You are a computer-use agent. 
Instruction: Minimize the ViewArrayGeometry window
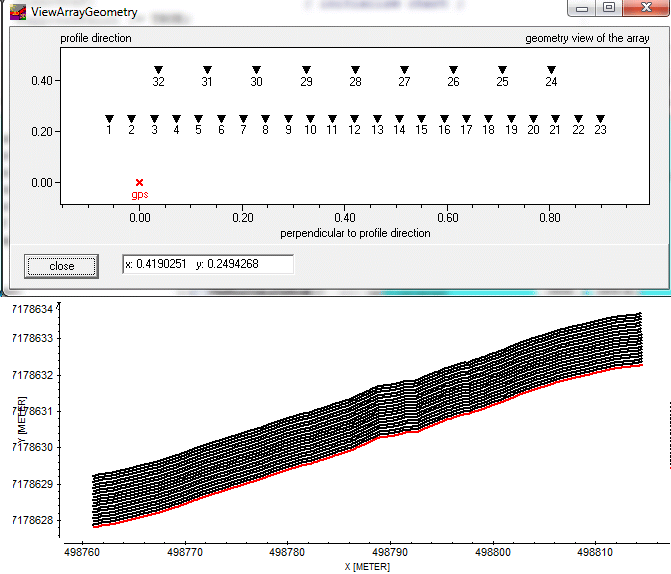[x=583, y=9]
